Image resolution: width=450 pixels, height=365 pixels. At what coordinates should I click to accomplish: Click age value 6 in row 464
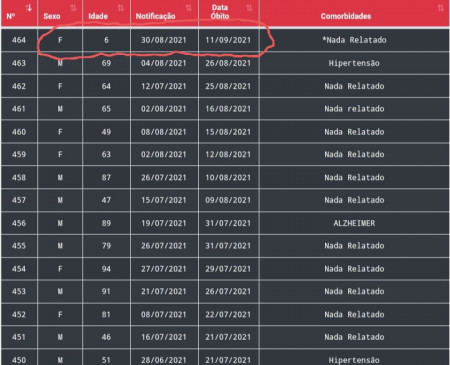(x=106, y=40)
